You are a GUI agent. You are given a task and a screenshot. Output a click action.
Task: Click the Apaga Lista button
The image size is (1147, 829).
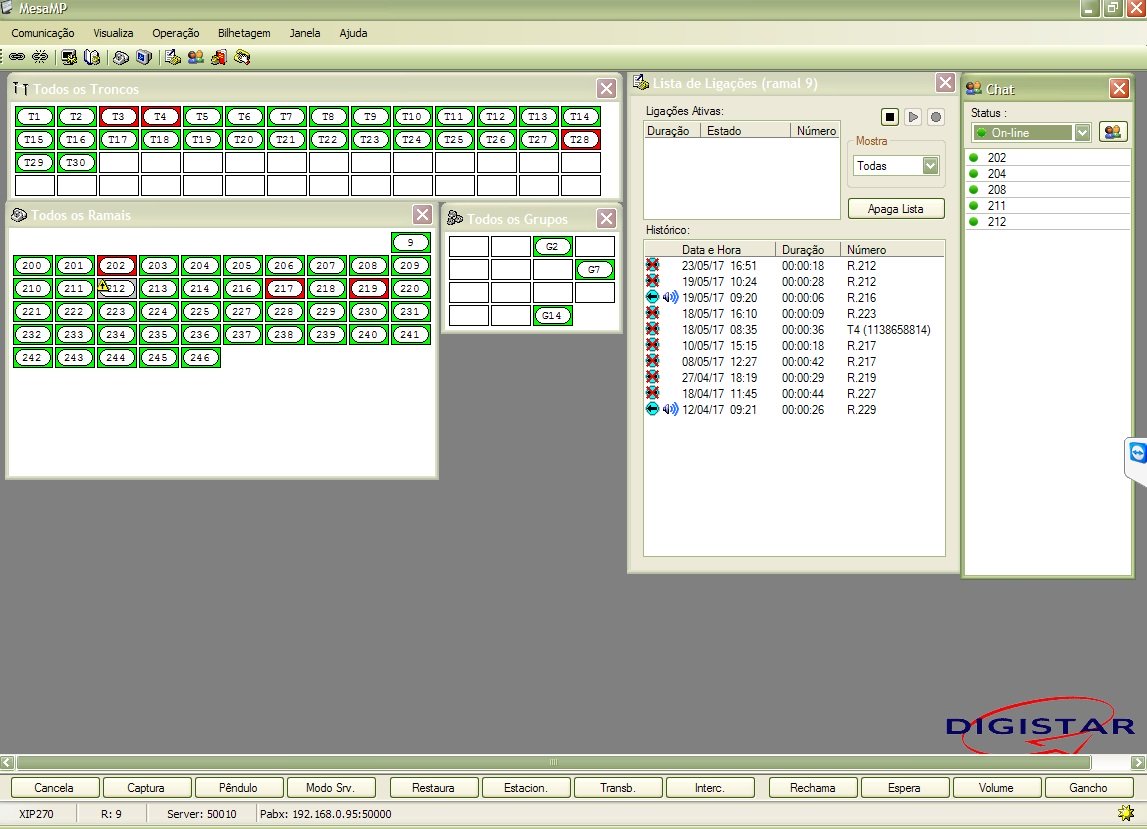coord(896,209)
